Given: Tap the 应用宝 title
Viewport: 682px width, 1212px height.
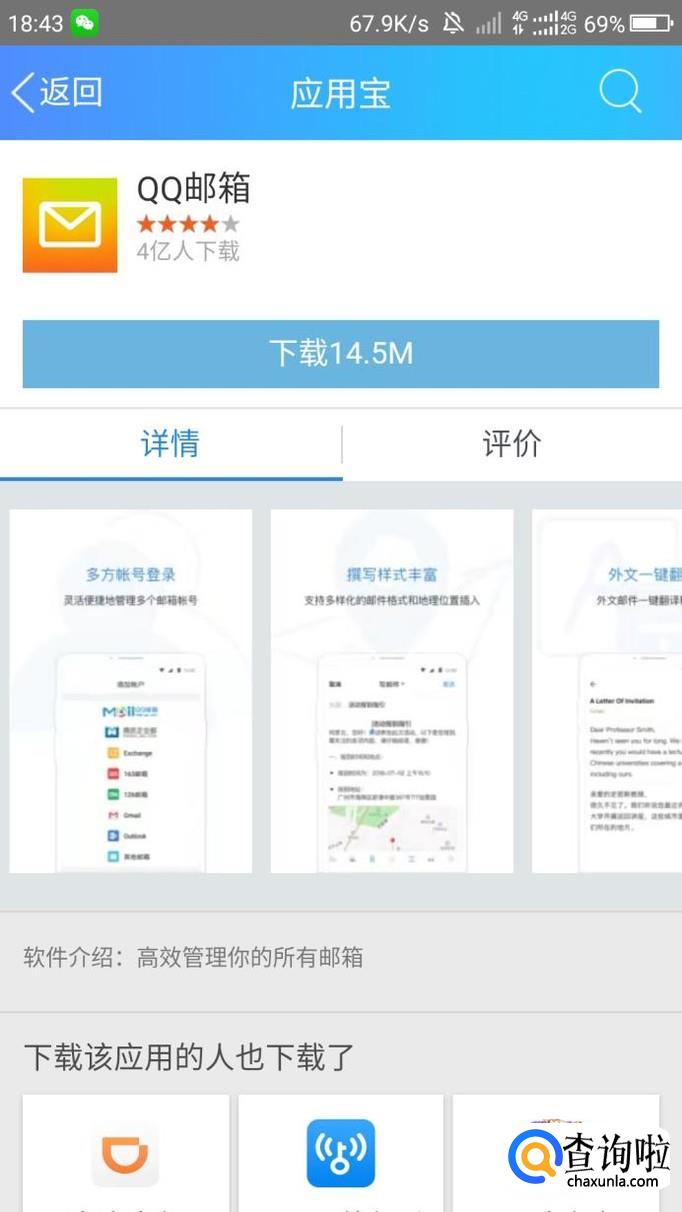Looking at the screenshot, I should tap(340, 93).
